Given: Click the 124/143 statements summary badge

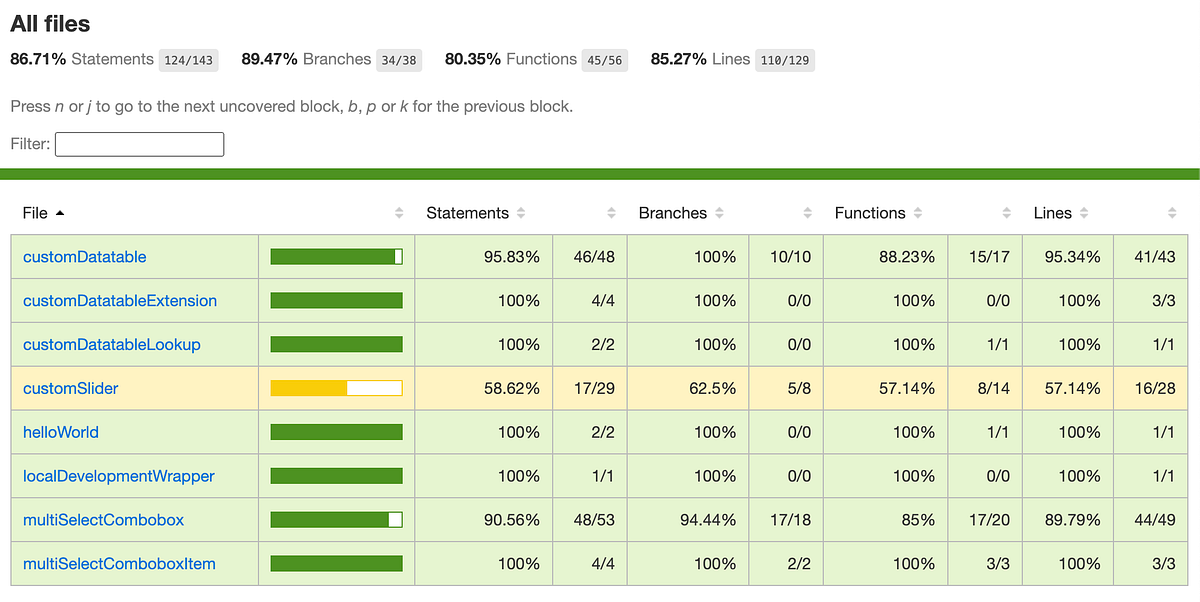Looking at the screenshot, I should point(189,60).
